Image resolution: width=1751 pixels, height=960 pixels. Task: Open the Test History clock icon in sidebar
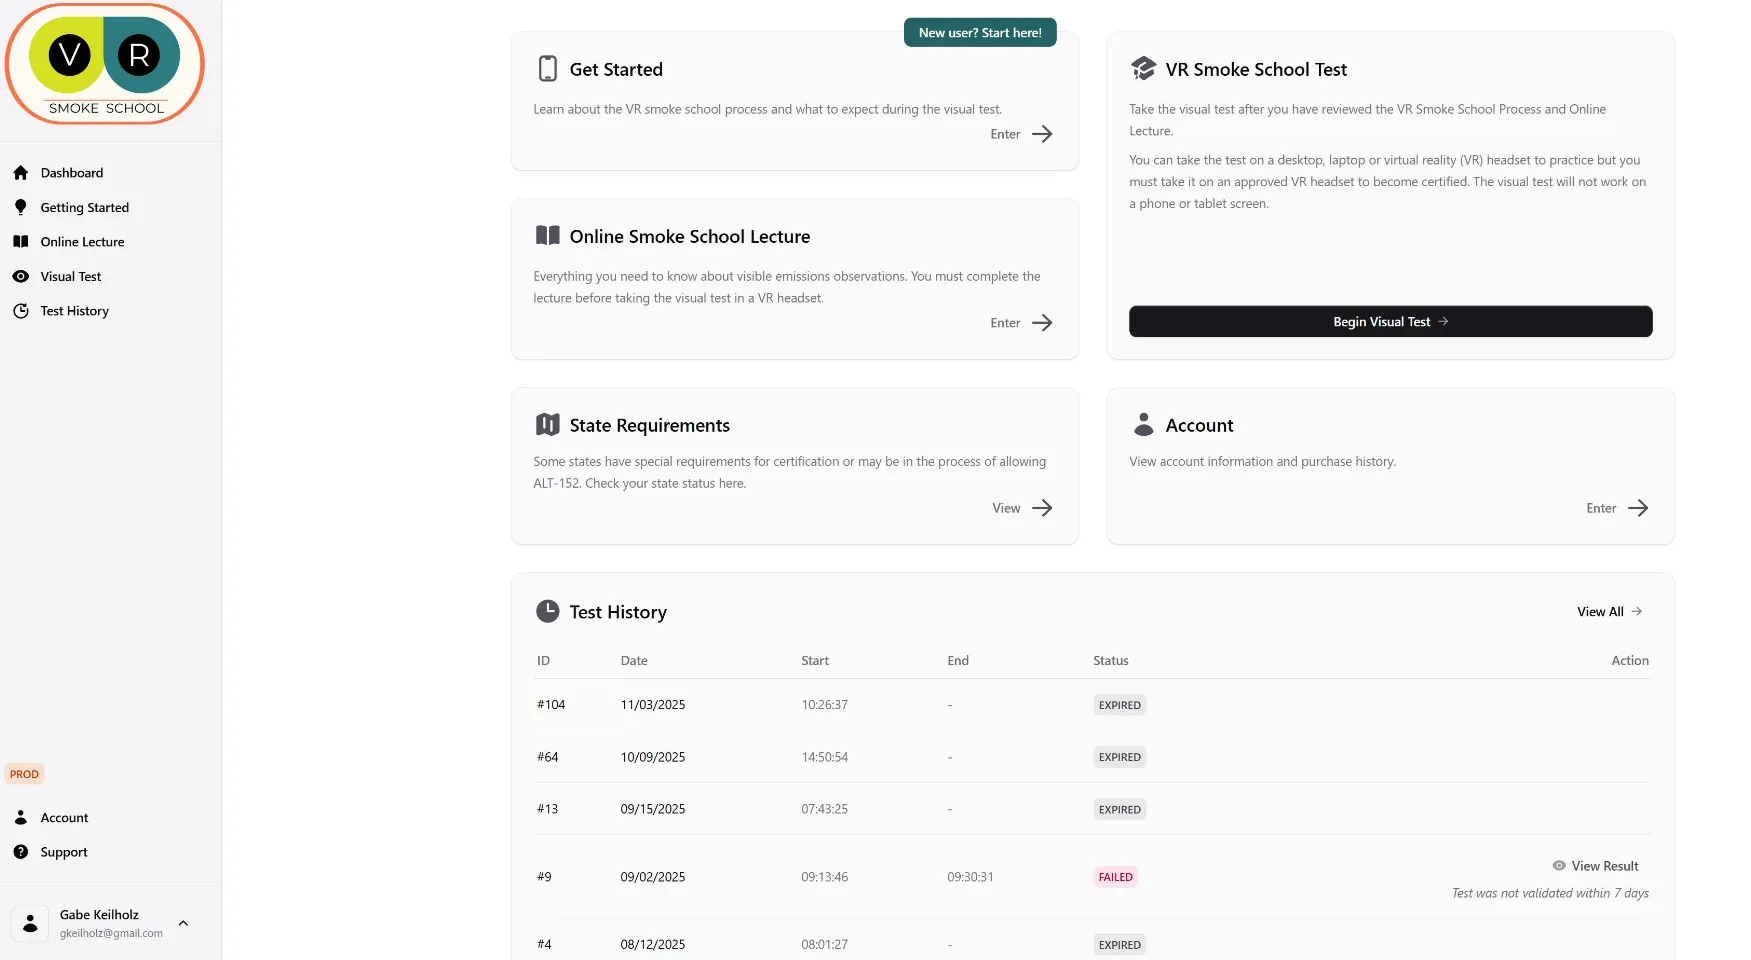[21, 311]
